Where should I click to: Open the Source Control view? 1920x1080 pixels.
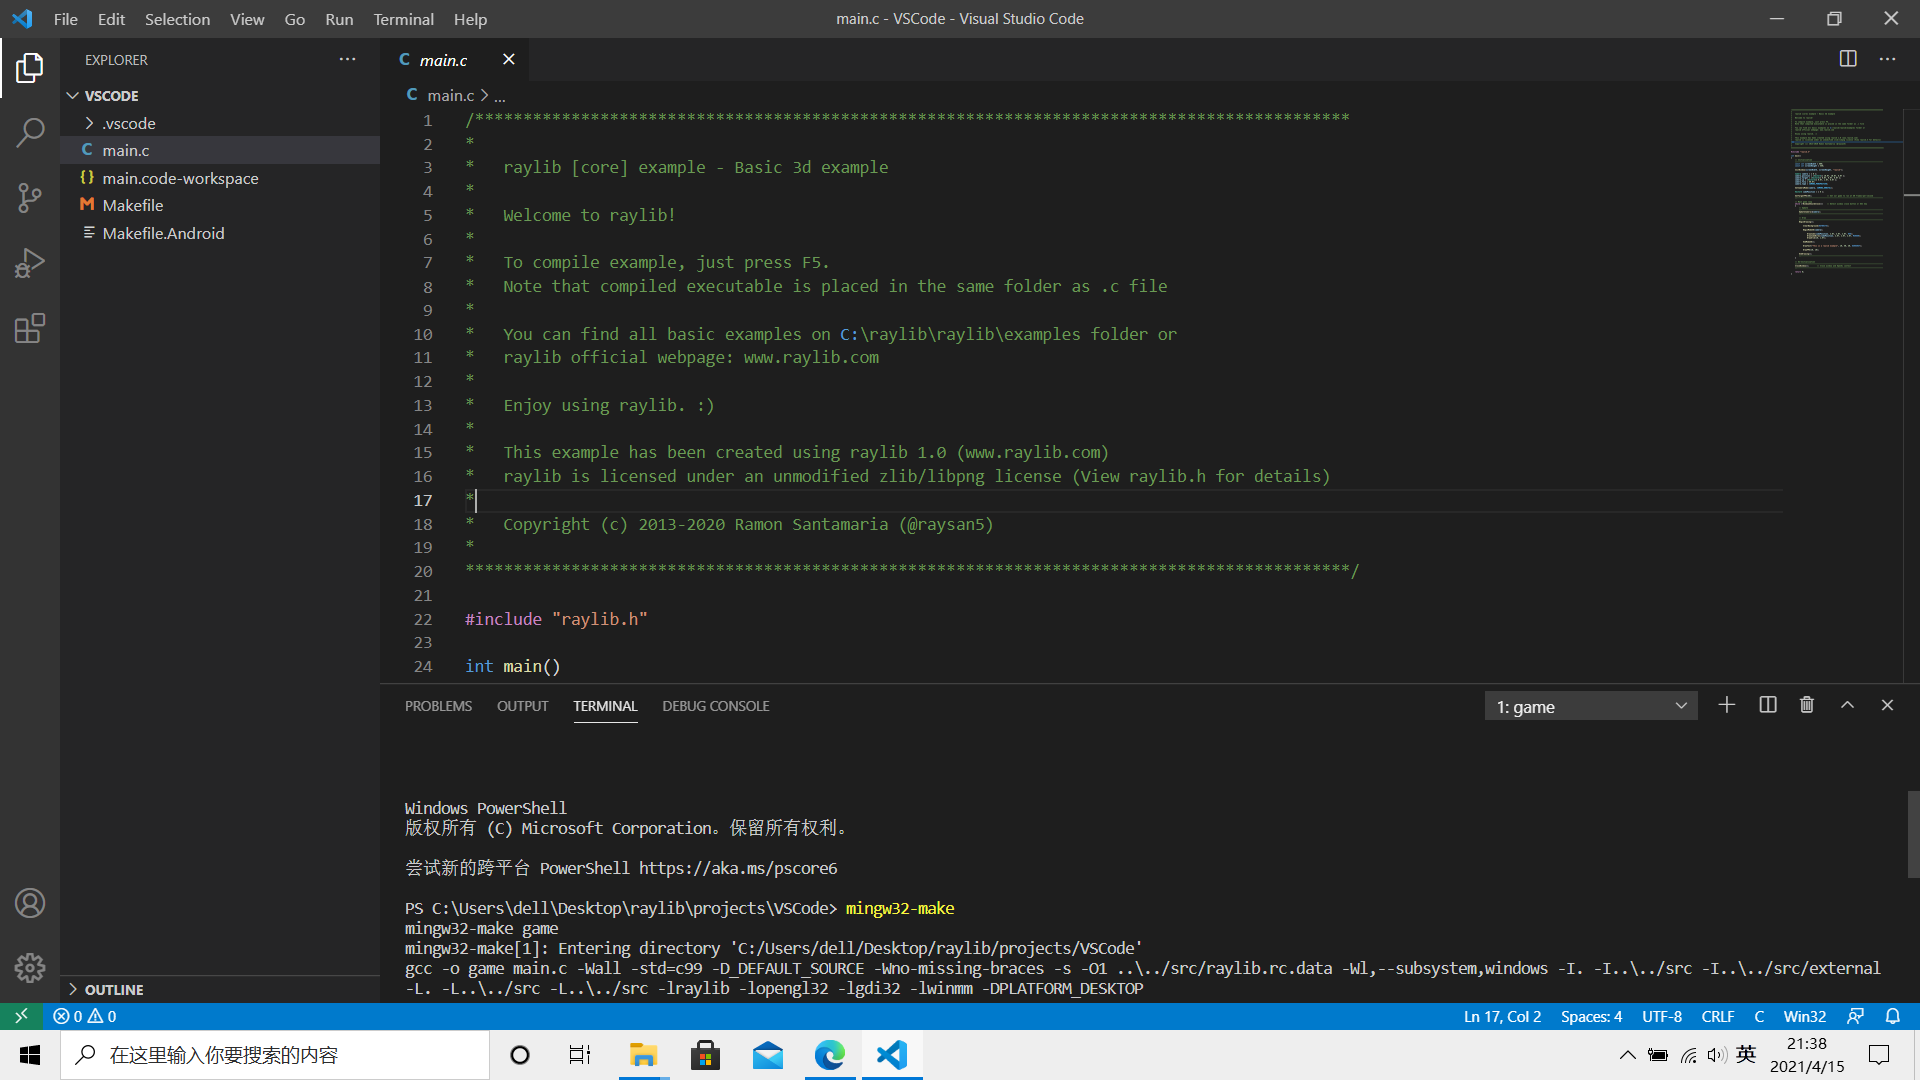coord(30,197)
